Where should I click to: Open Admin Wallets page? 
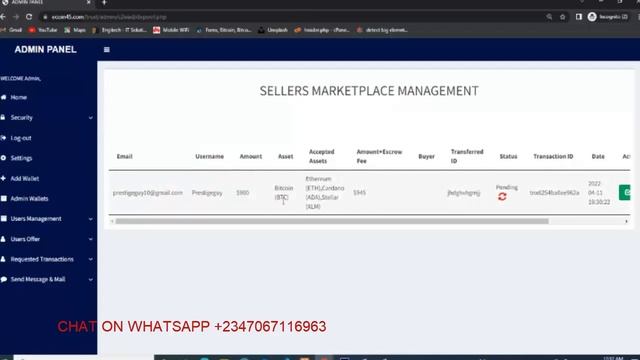pyautogui.click(x=29, y=199)
